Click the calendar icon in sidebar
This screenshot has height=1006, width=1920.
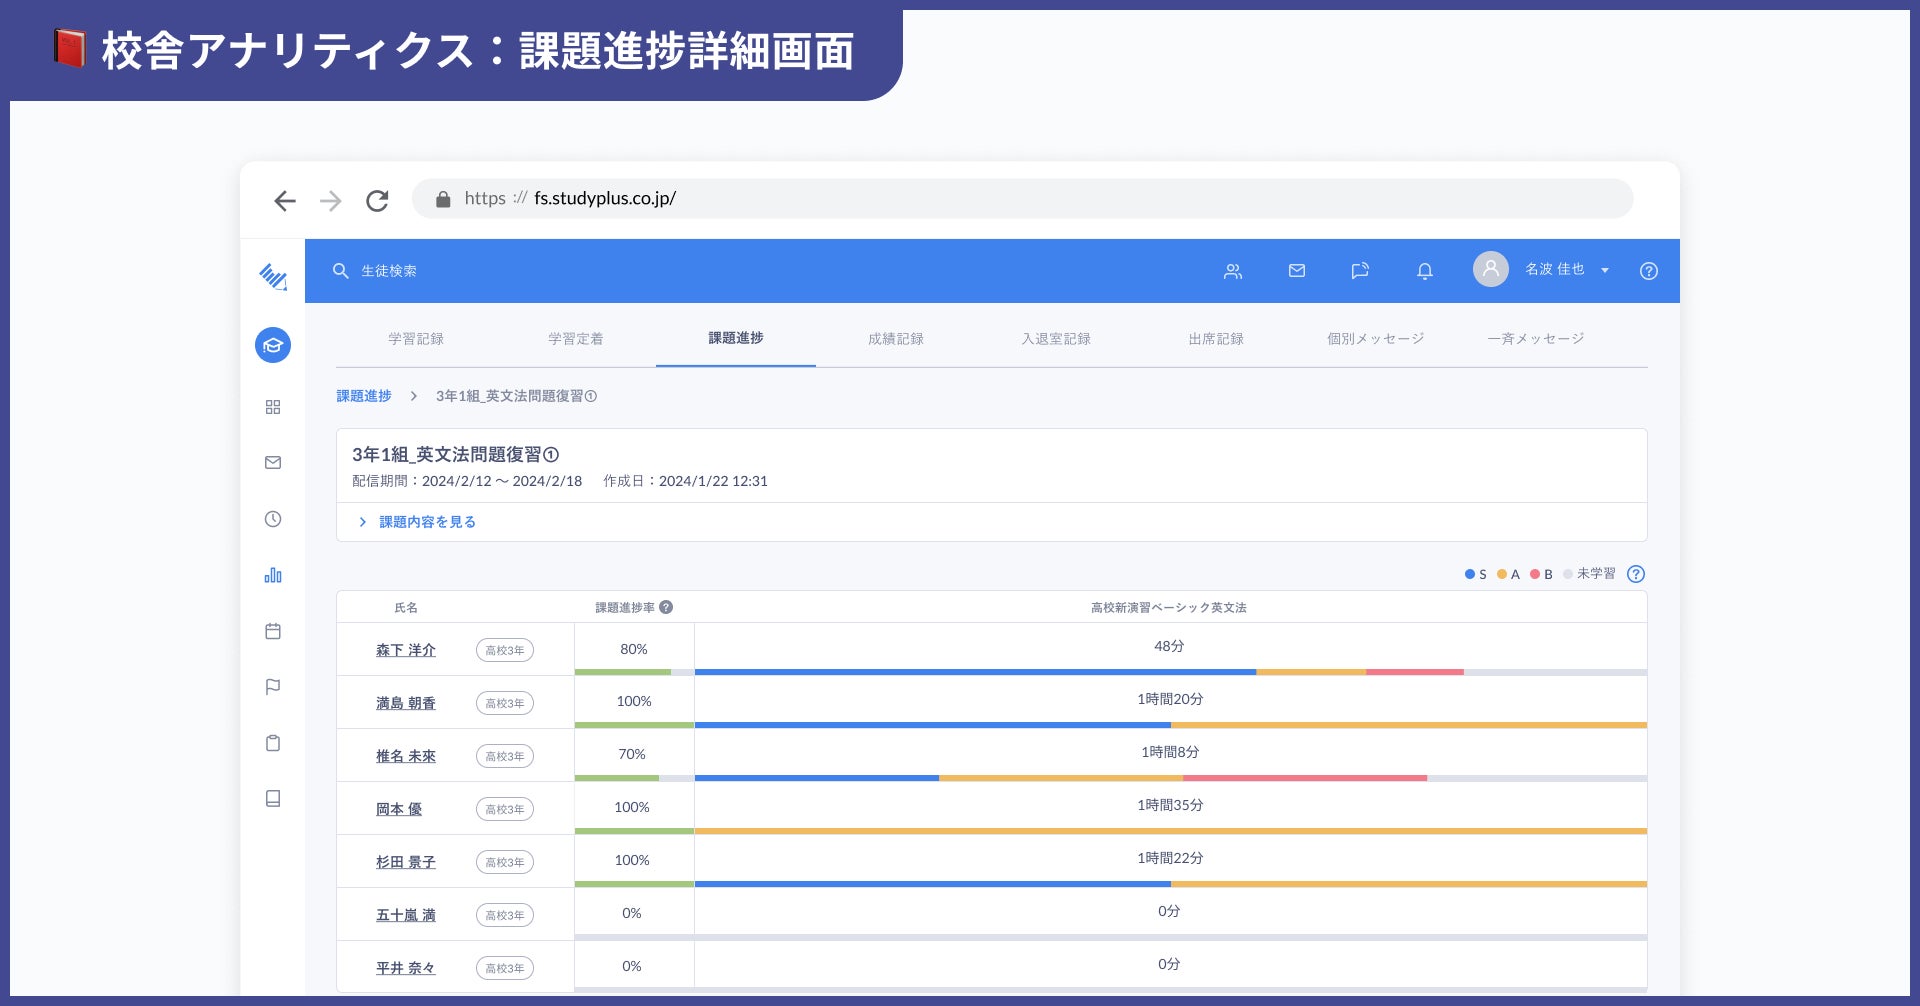click(272, 631)
